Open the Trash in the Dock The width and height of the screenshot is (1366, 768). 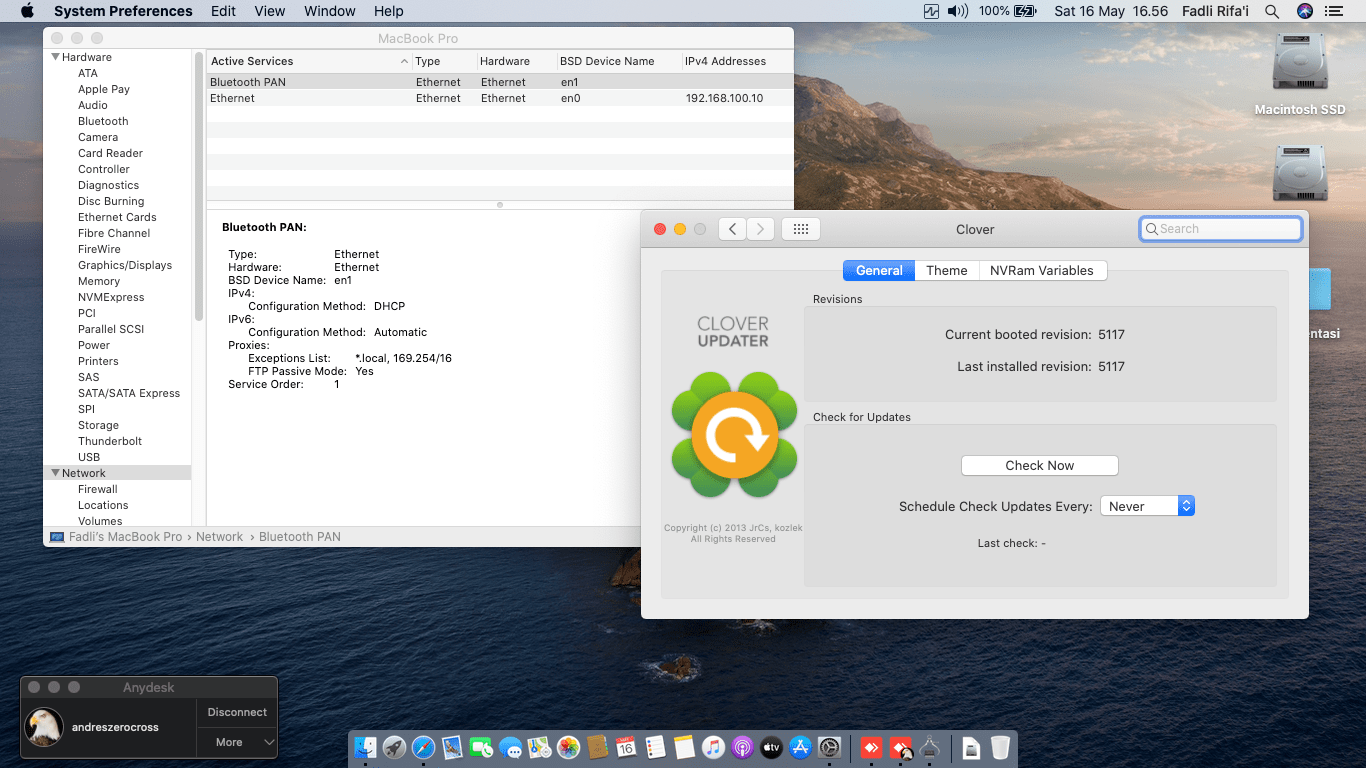(1001, 747)
